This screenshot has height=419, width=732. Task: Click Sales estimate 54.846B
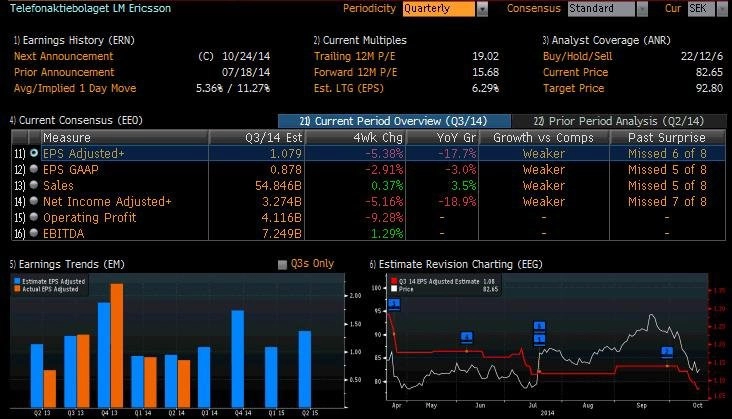click(278, 185)
